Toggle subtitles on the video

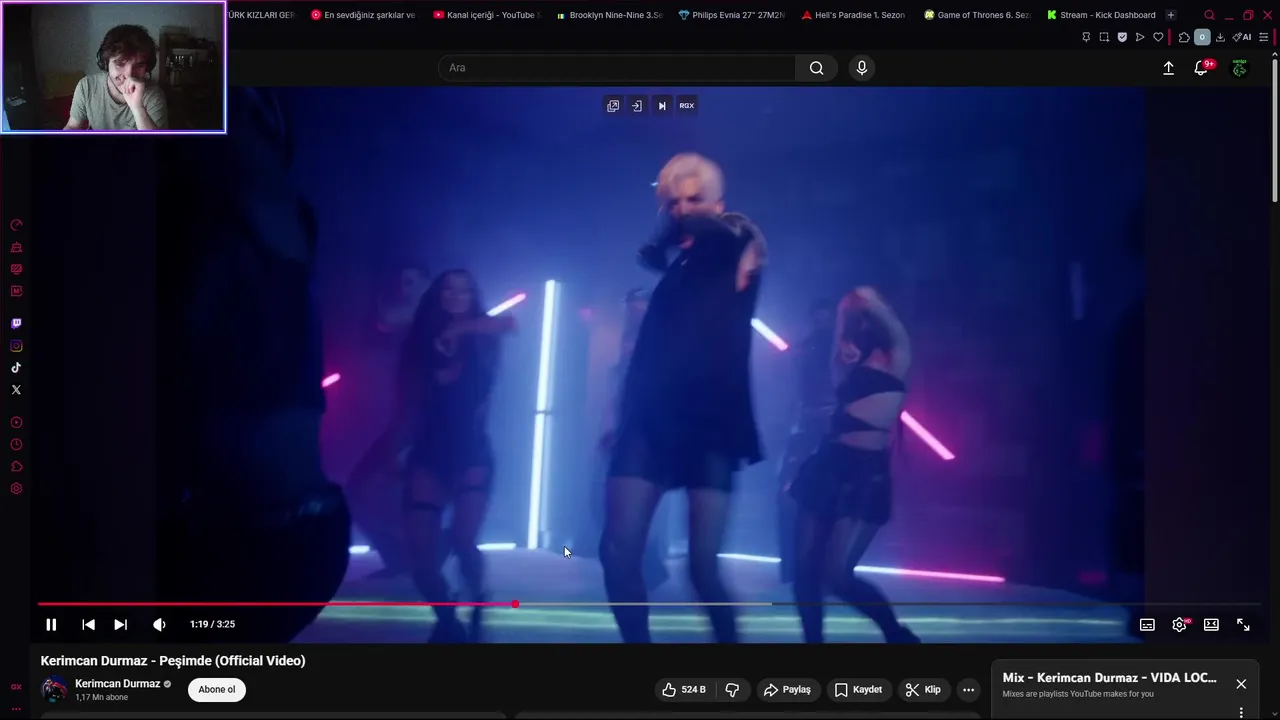tap(1147, 624)
